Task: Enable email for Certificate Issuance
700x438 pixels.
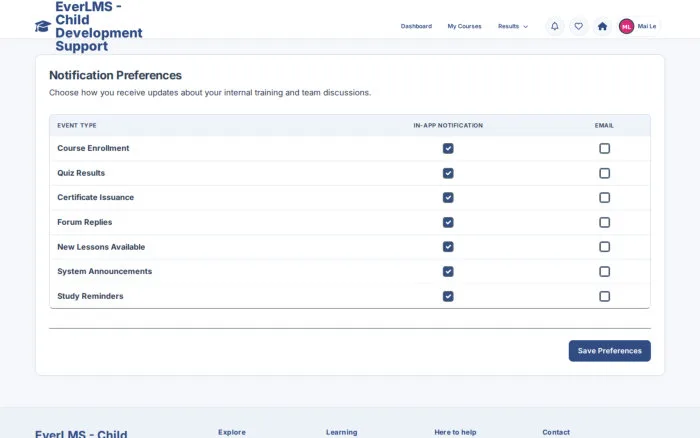Action: [x=604, y=197]
